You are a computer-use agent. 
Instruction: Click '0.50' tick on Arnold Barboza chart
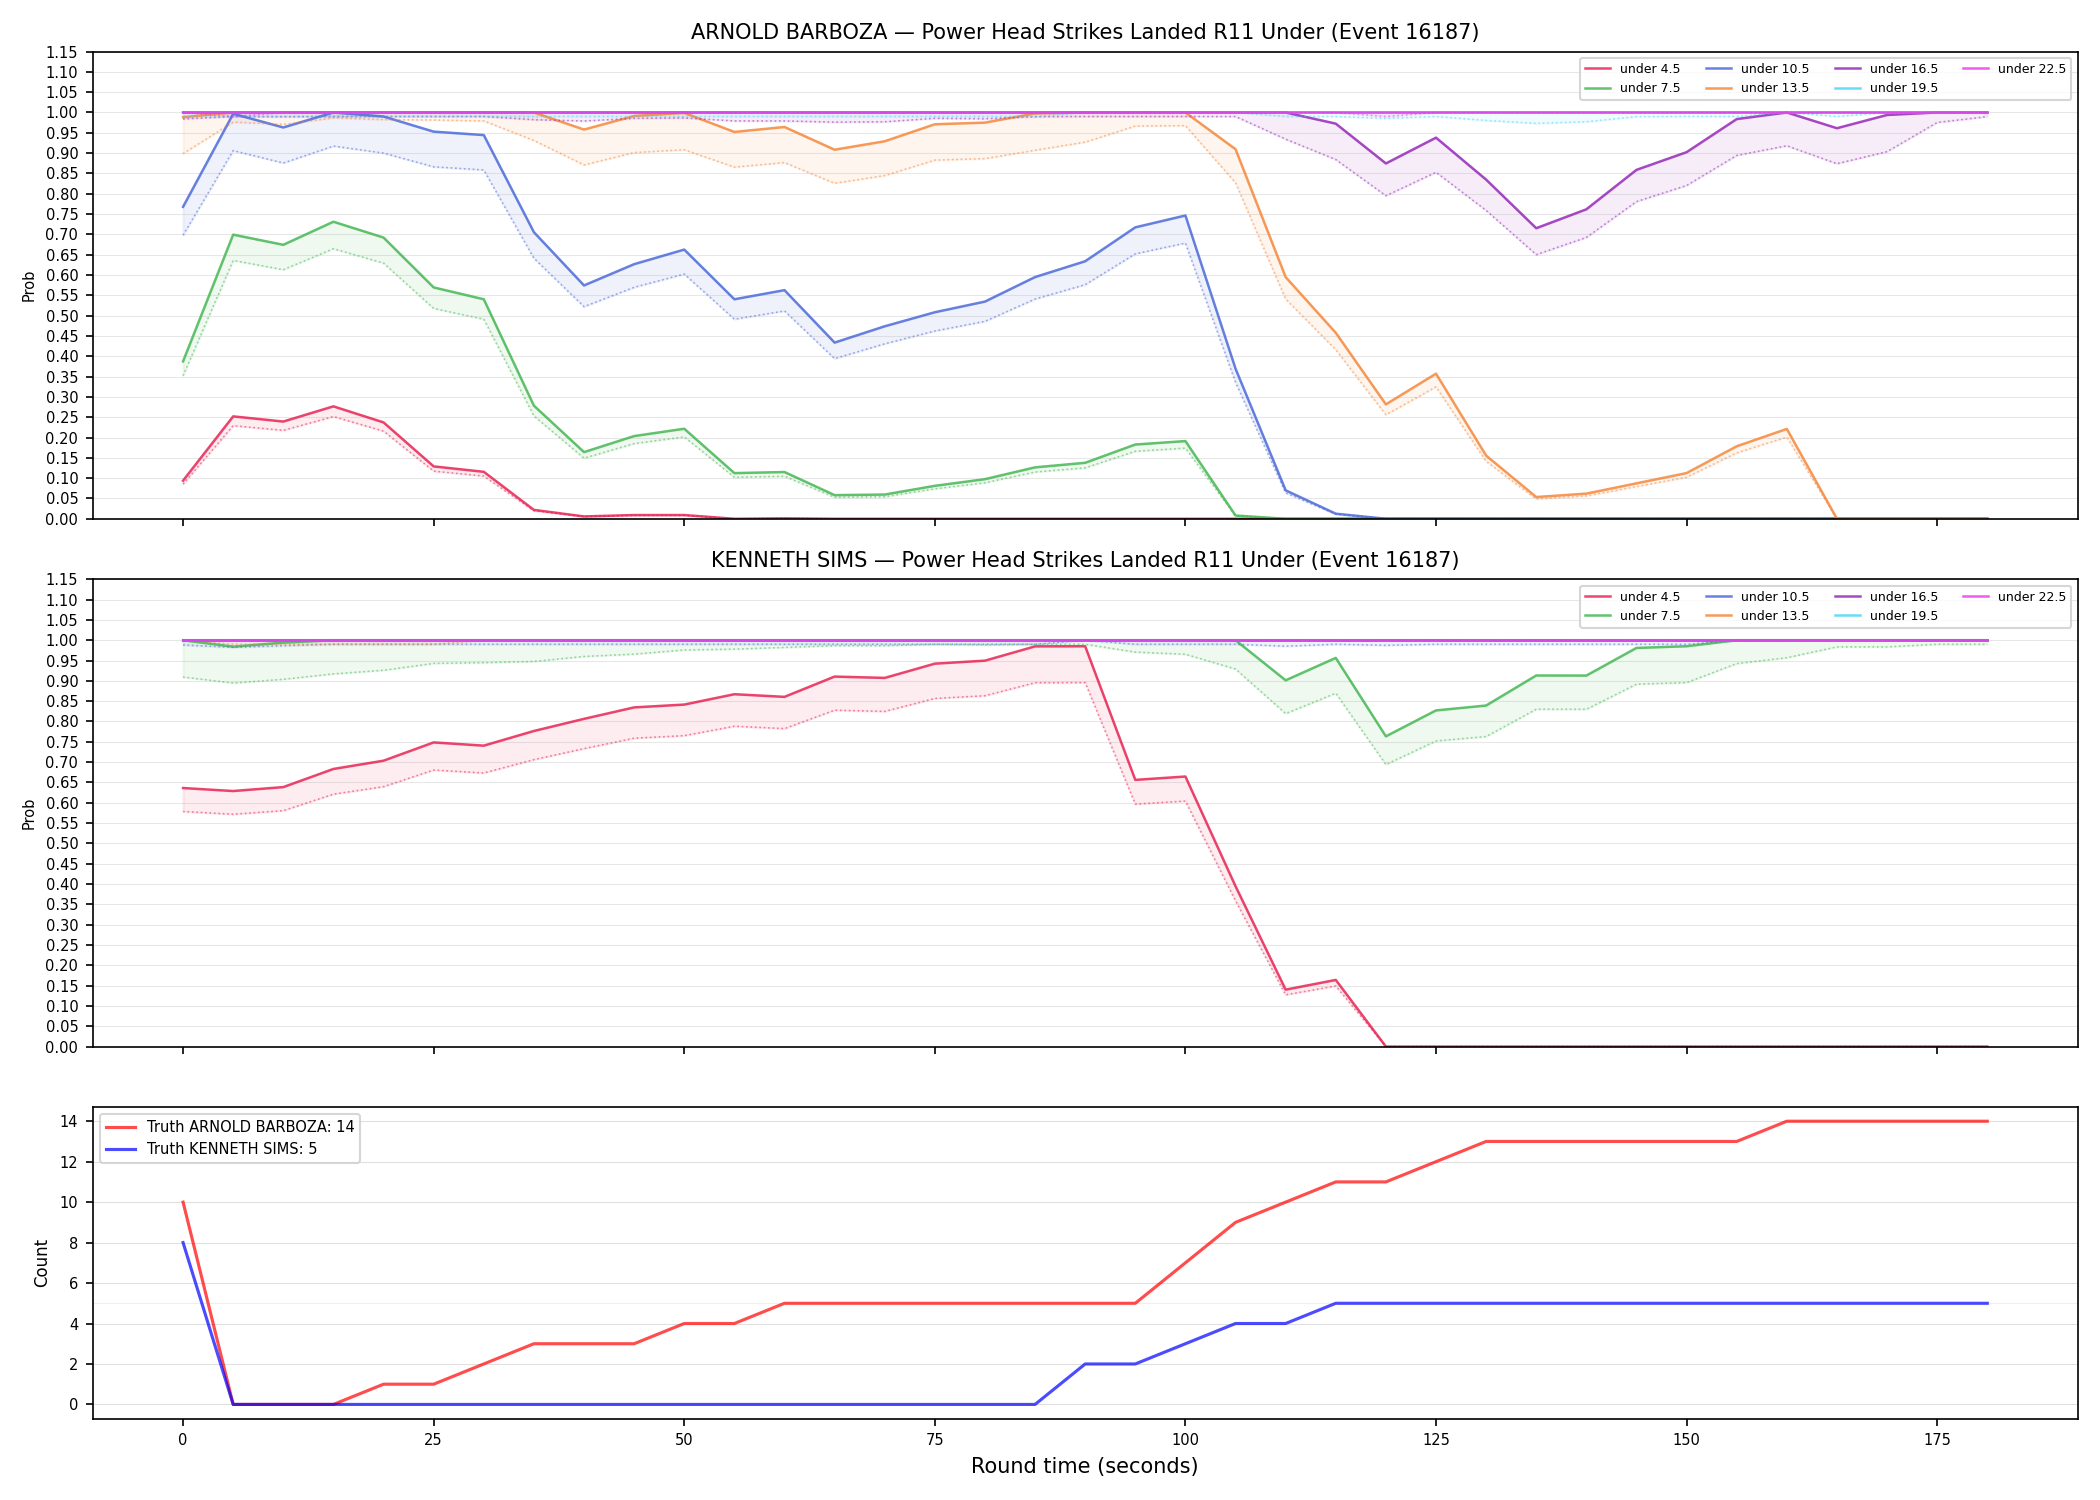pyautogui.click(x=62, y=316)
